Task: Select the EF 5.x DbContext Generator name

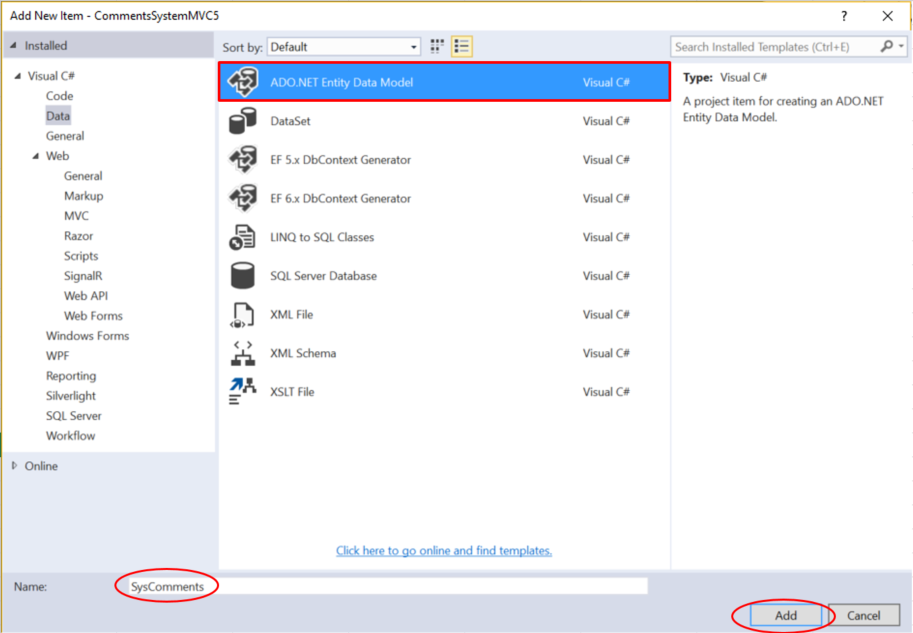Action: (340, 160)
